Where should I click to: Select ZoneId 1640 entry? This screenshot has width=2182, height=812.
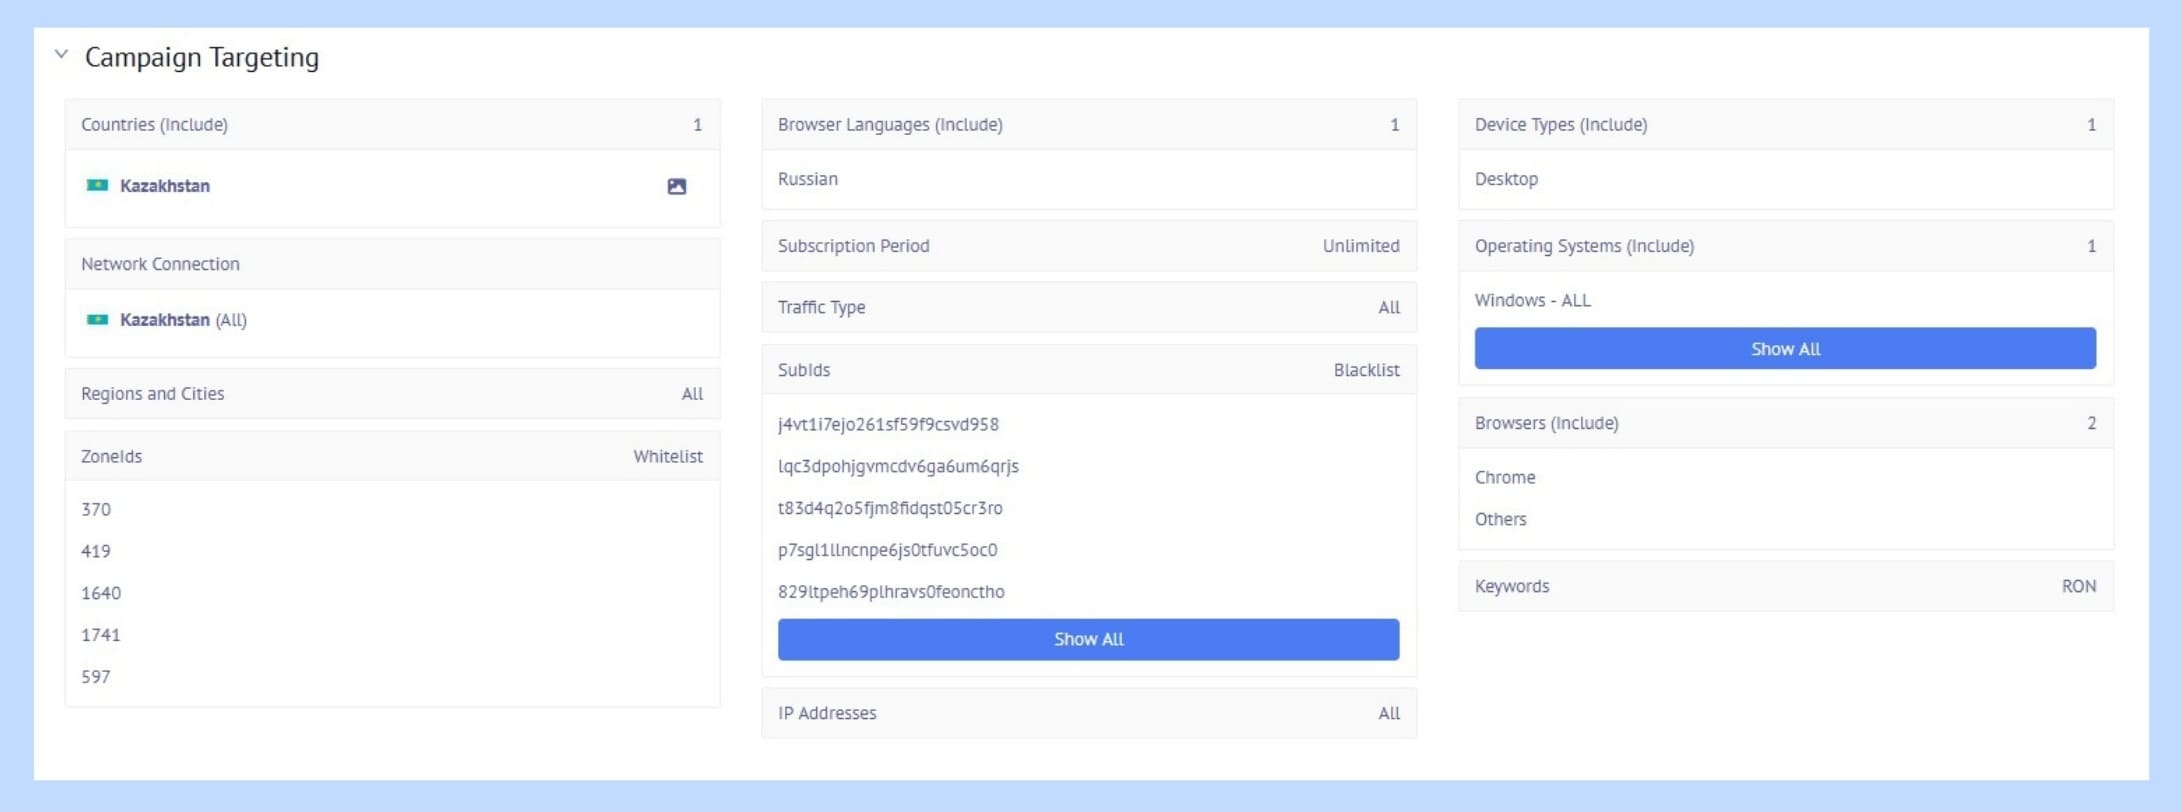101,593
